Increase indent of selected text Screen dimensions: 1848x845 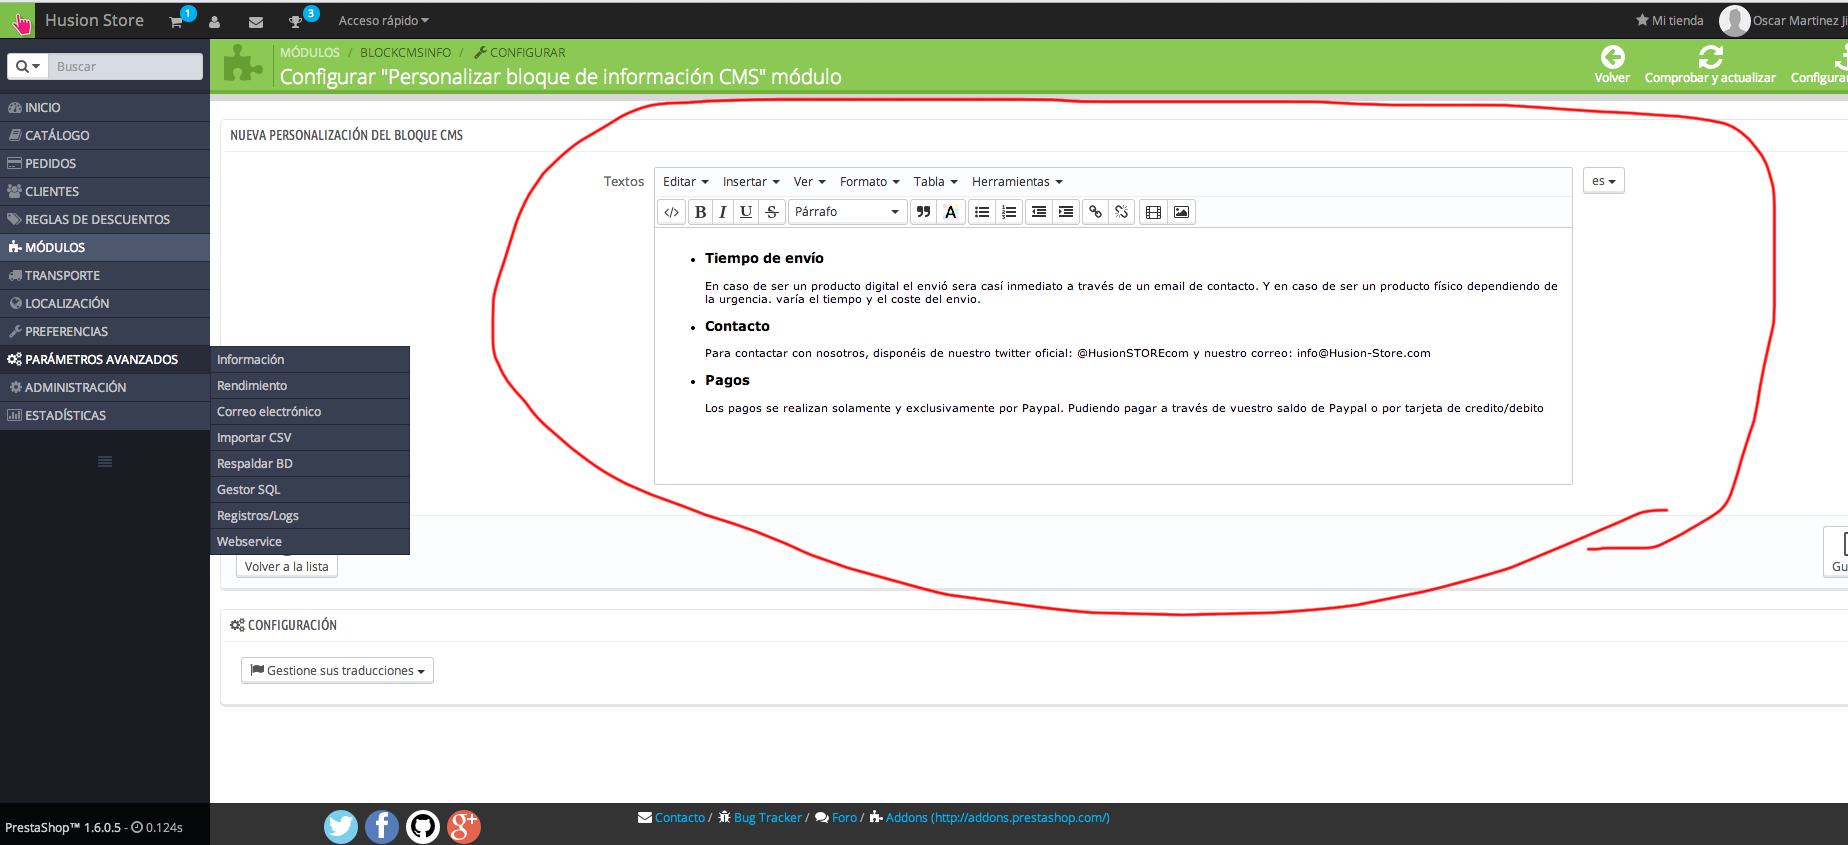point(1066,212)
